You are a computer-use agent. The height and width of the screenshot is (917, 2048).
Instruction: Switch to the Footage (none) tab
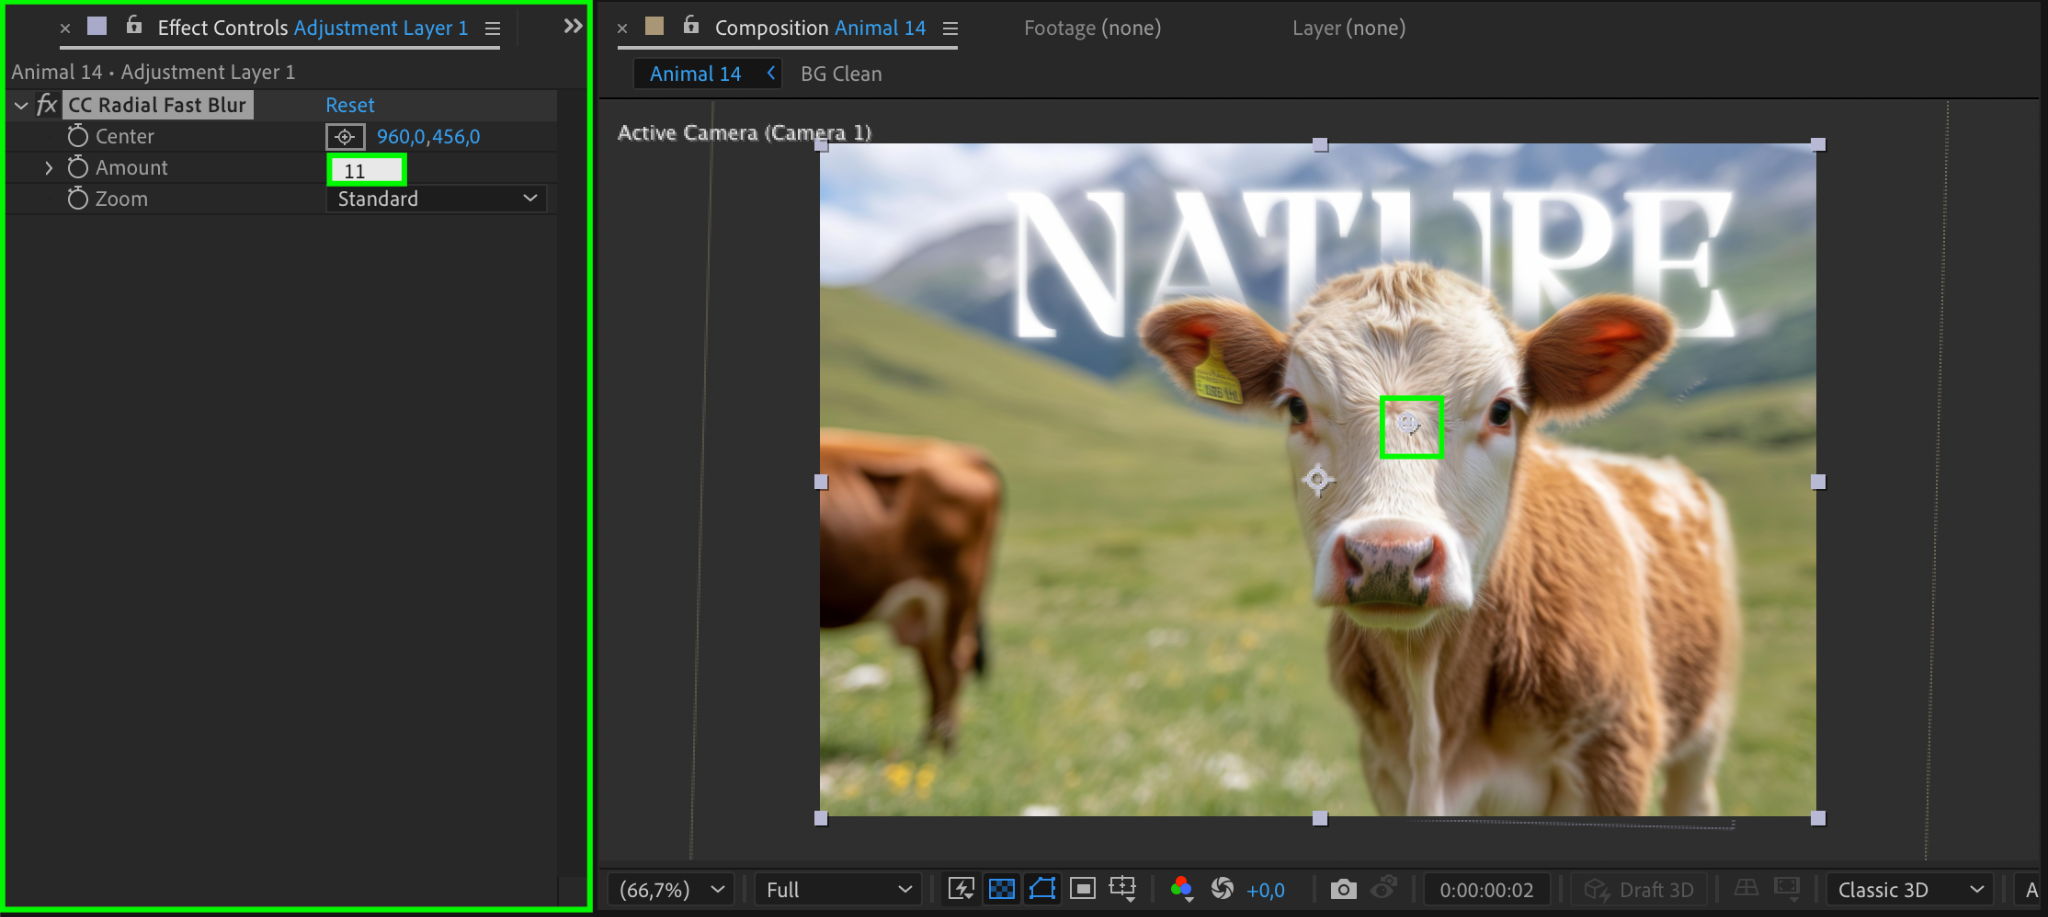click(1092, 28)
